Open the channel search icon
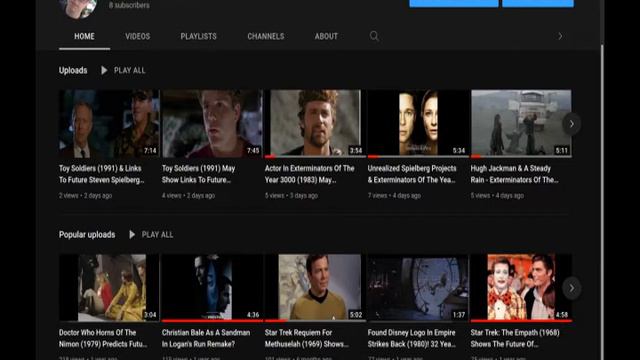The image size is (640, 360). (x=374, y=36)
